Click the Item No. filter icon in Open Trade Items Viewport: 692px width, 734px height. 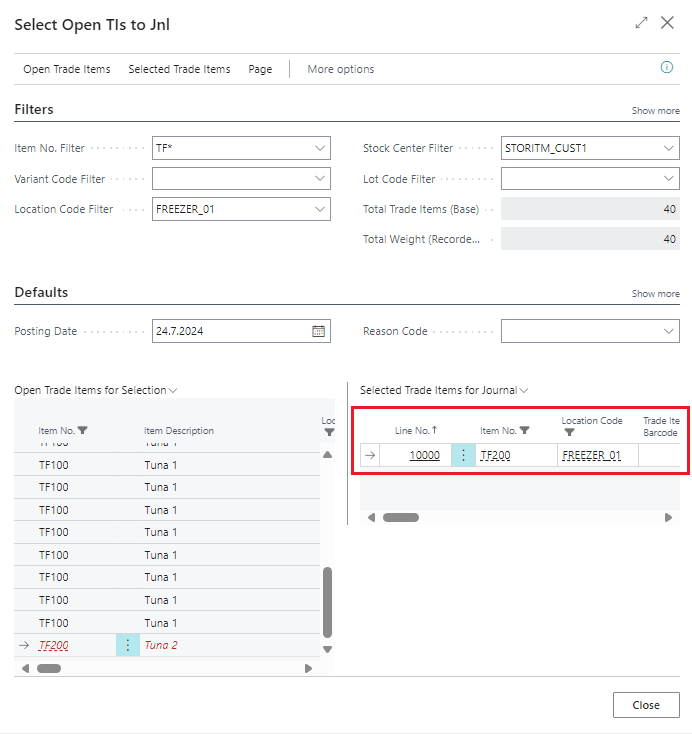[82, 431]
